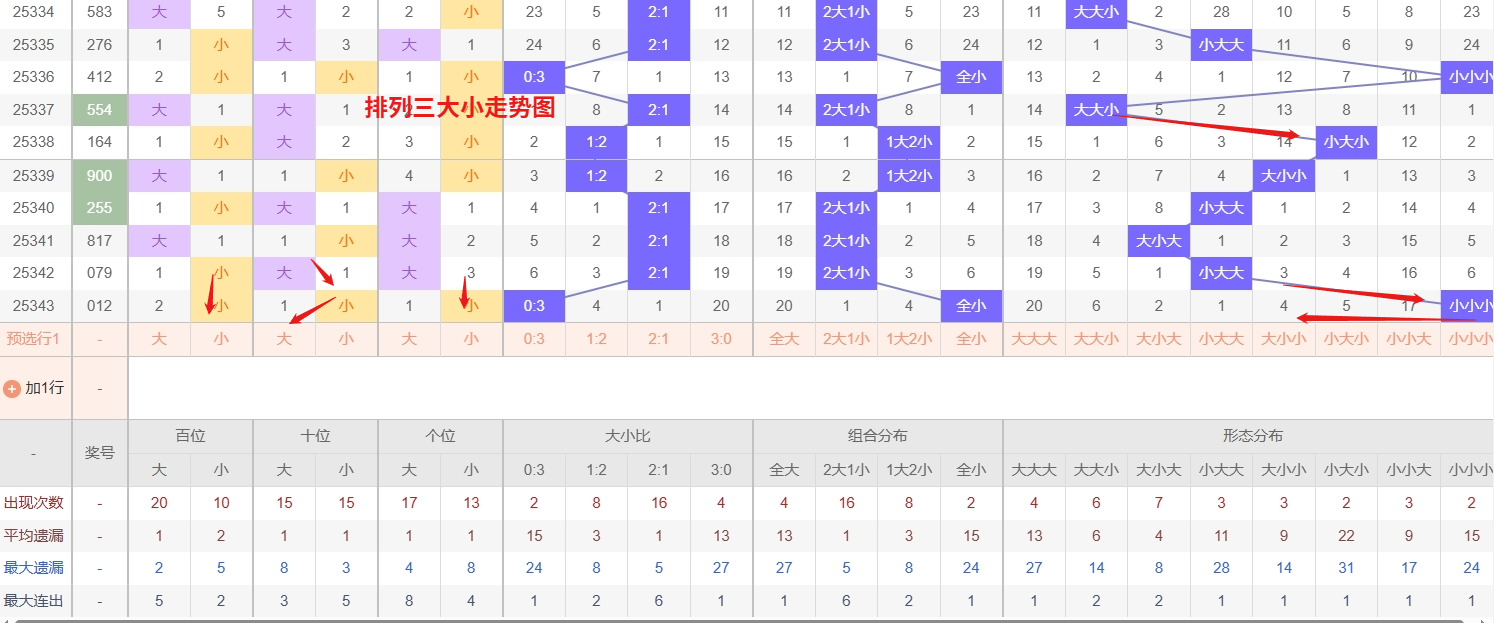Pick ratio 0:3 in 预选行1
The height and width of the screenshot is (623, 1494).
click(x=534, y=339)
